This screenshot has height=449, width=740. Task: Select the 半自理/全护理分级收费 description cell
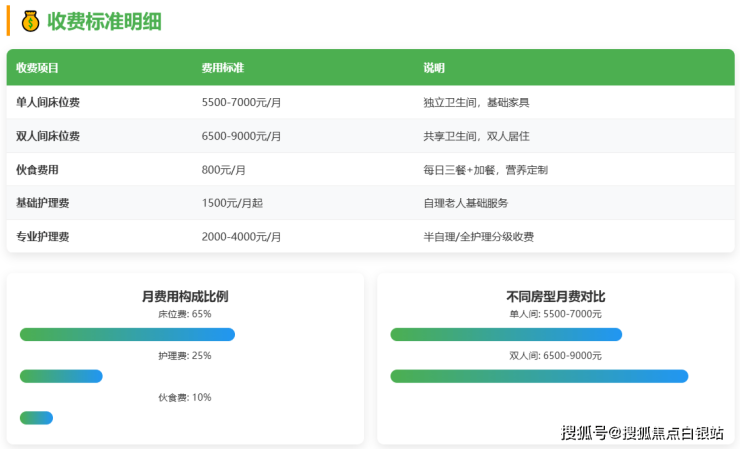[478, 237]
